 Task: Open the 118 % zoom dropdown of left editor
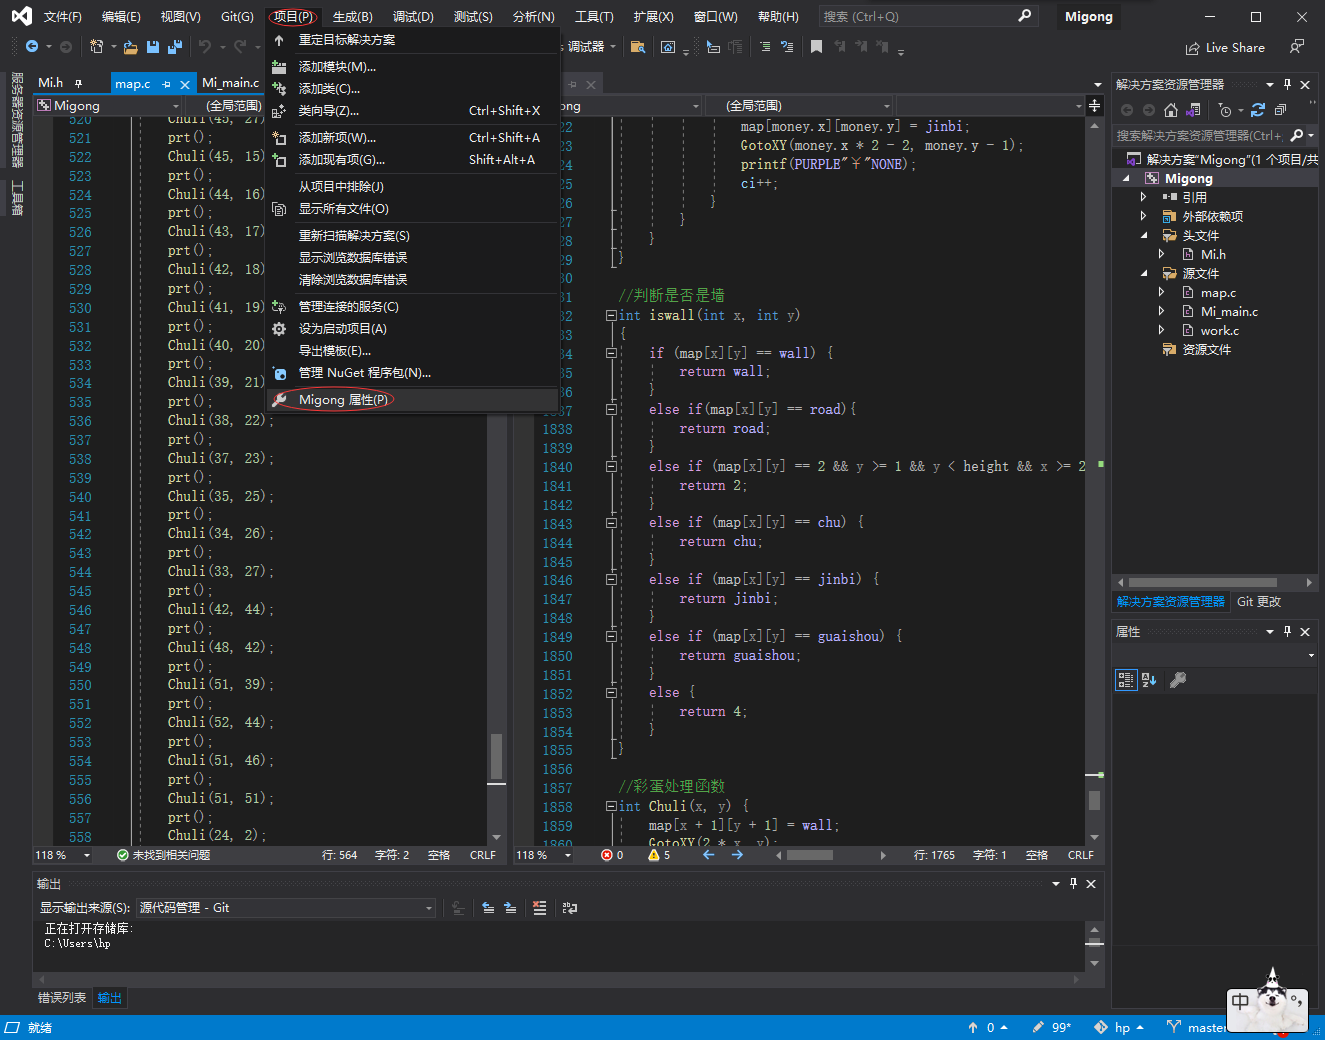click(87, 855)
